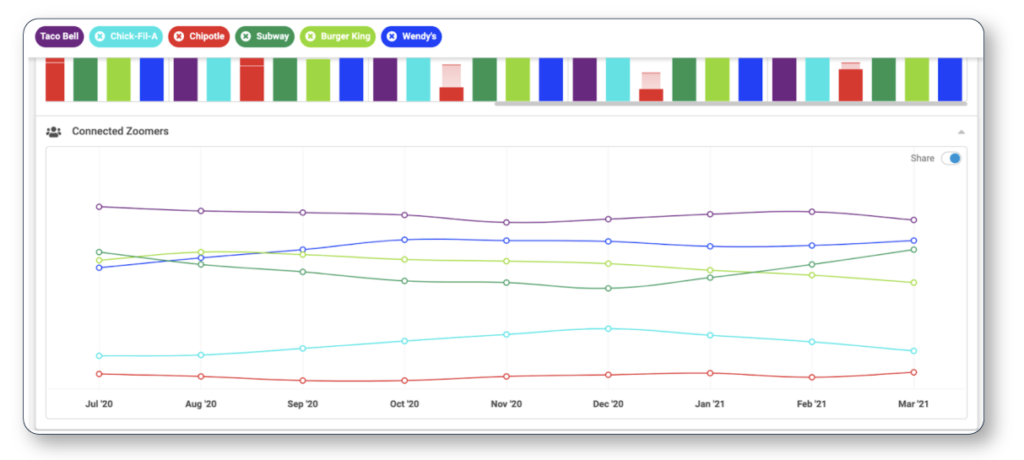Select light green Burger King point at Mar '21
Viewport: 1024px width, 460px height.
[914, 283]
